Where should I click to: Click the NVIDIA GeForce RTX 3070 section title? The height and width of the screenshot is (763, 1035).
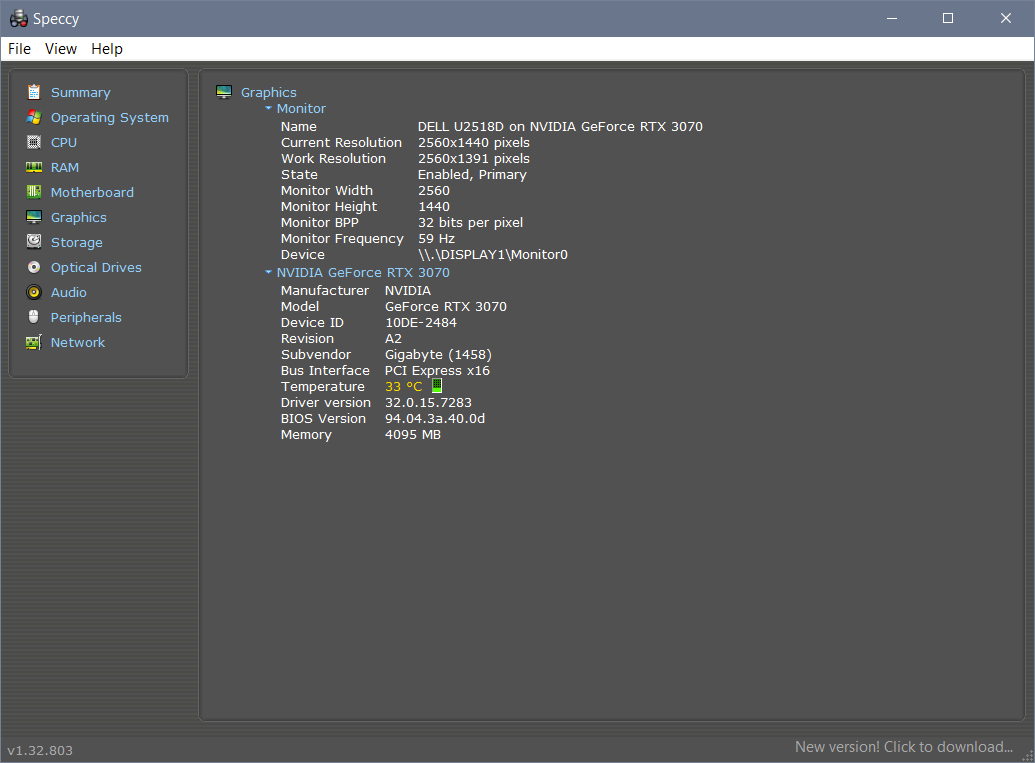363,273
